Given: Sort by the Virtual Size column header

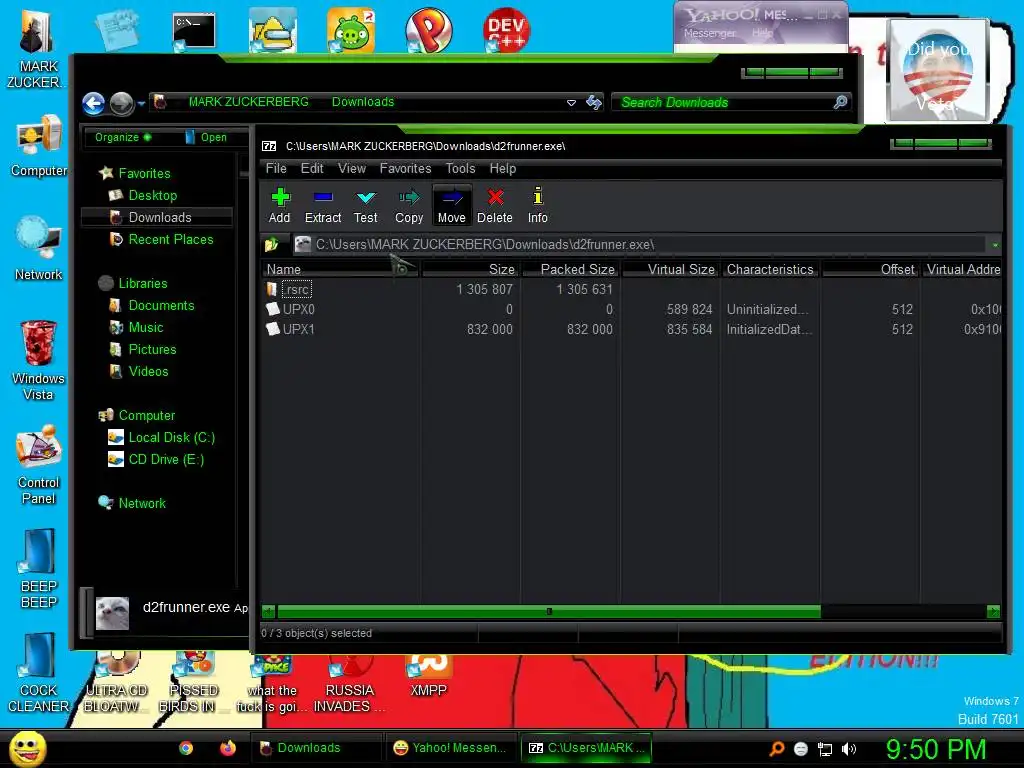Looking at the screenshot, I should click(670, 269).
